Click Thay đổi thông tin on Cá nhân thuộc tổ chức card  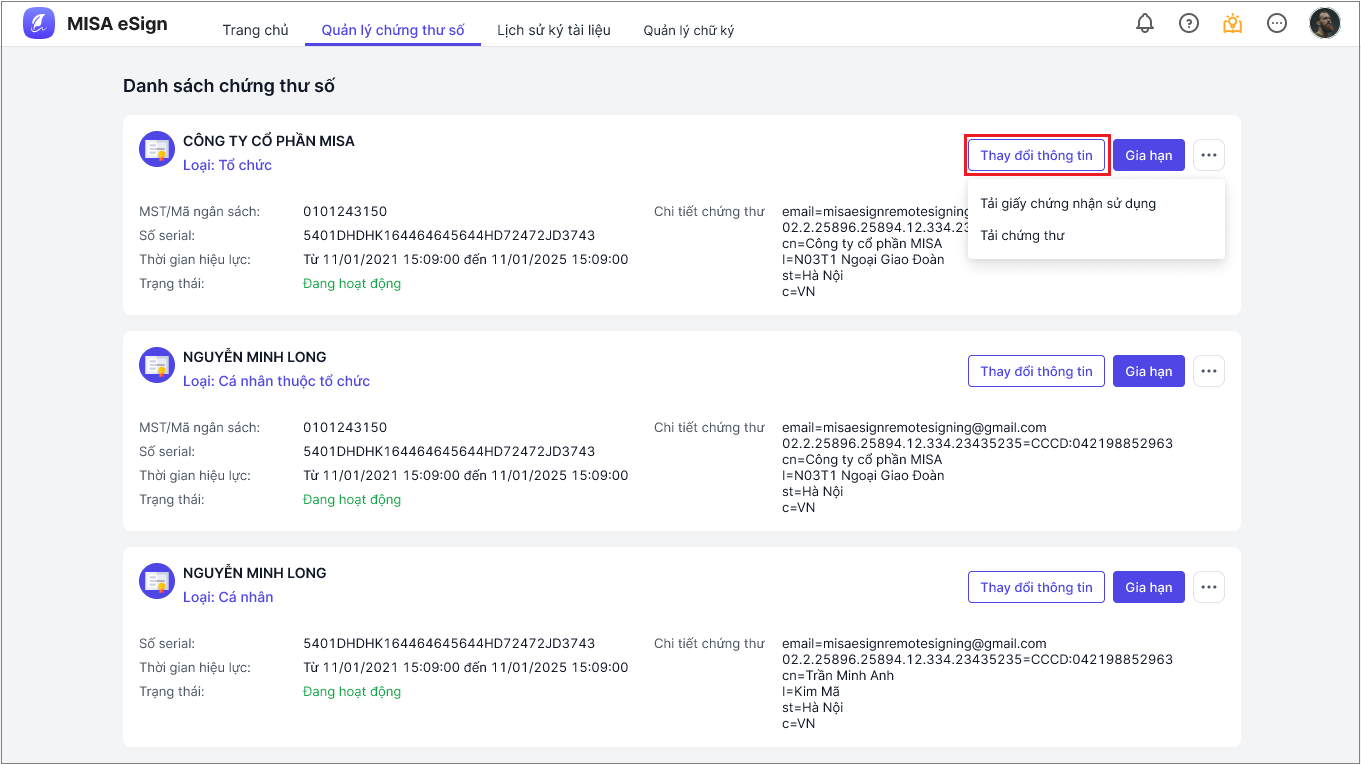click(x=1037, y=371)
